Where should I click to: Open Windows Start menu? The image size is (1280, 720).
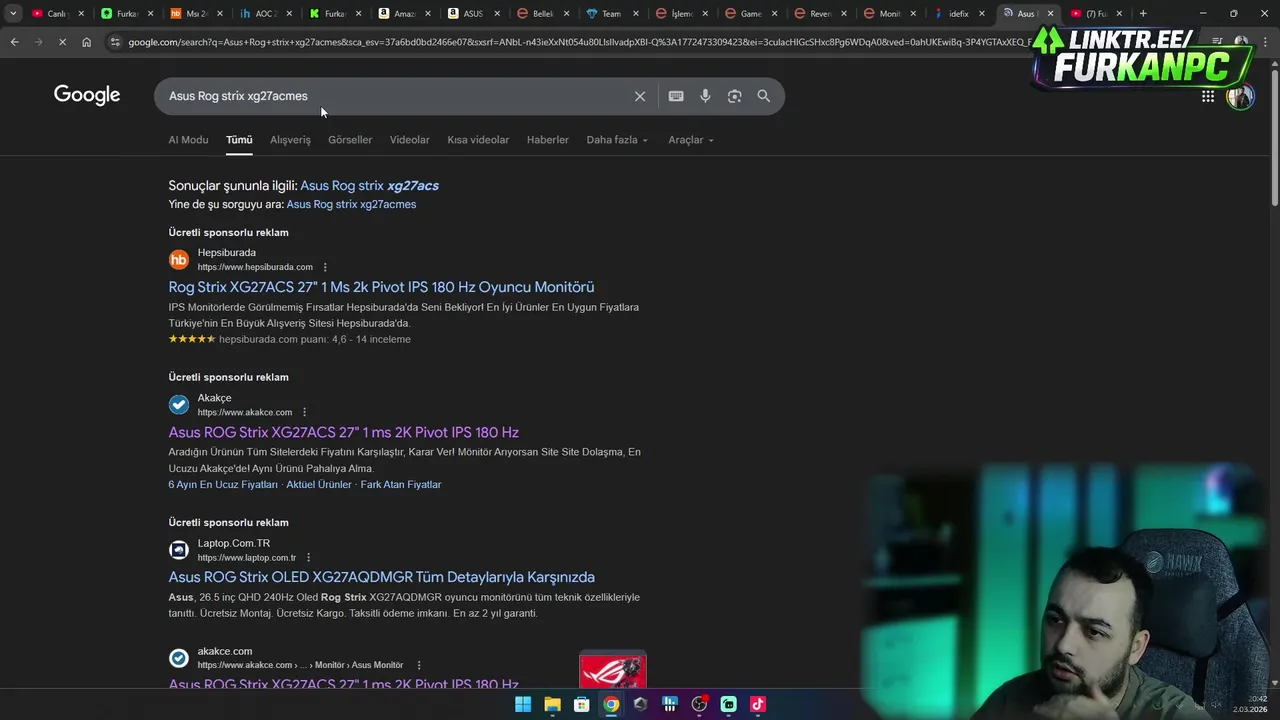click(x=523, y=704)
